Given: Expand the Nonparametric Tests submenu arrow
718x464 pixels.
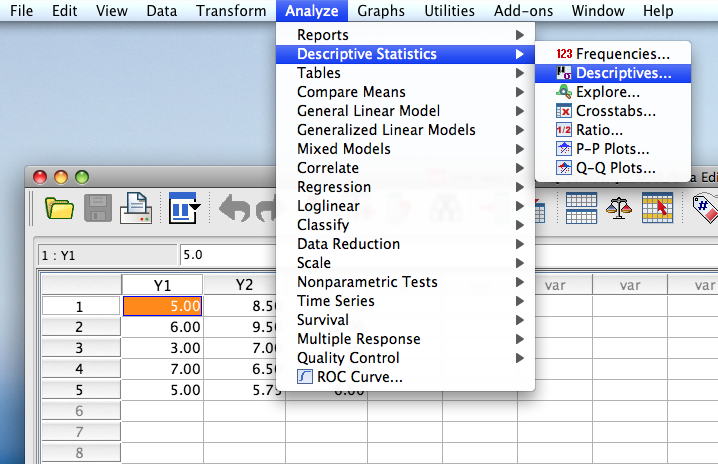Looking at the screenshot, I should pyautogui.click(x=520, y=282).
